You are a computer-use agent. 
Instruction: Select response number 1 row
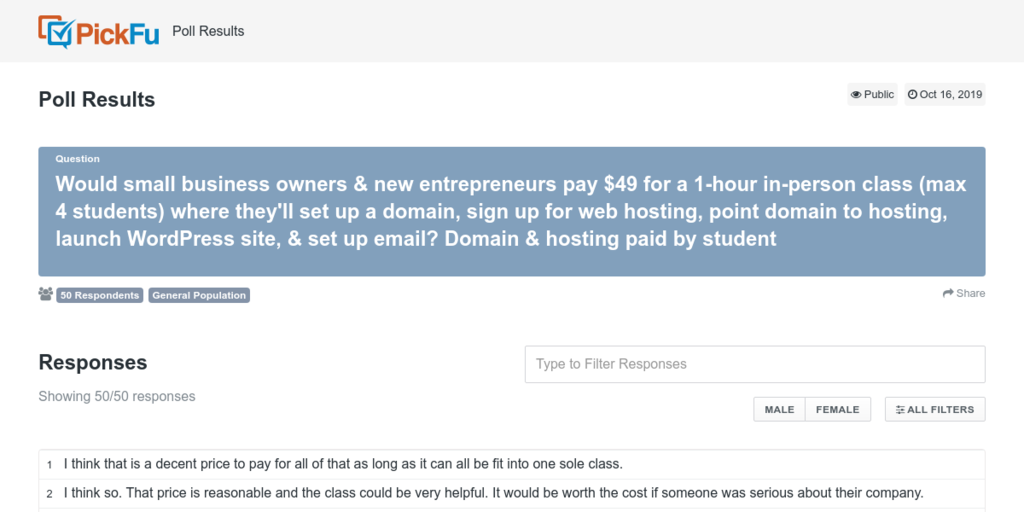[512, 465]
